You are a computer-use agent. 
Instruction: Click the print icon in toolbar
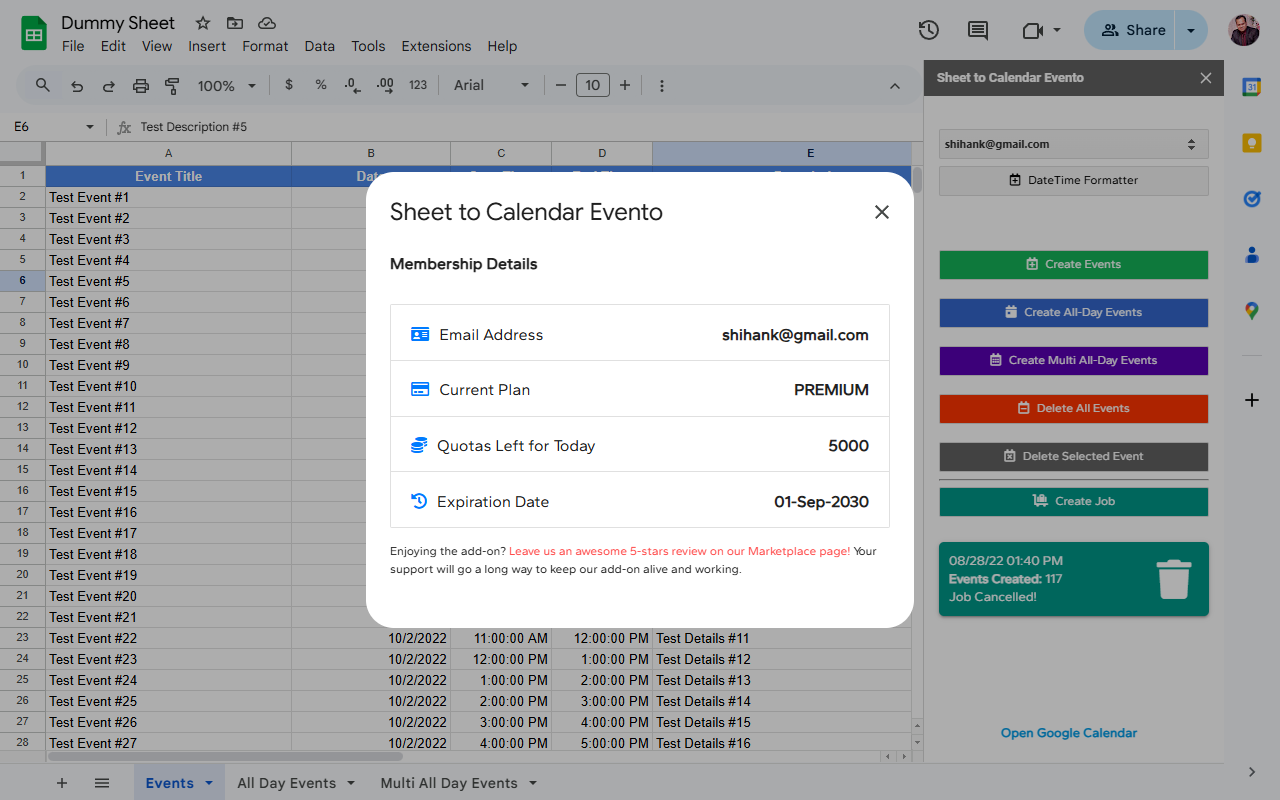tap(140, 86)
